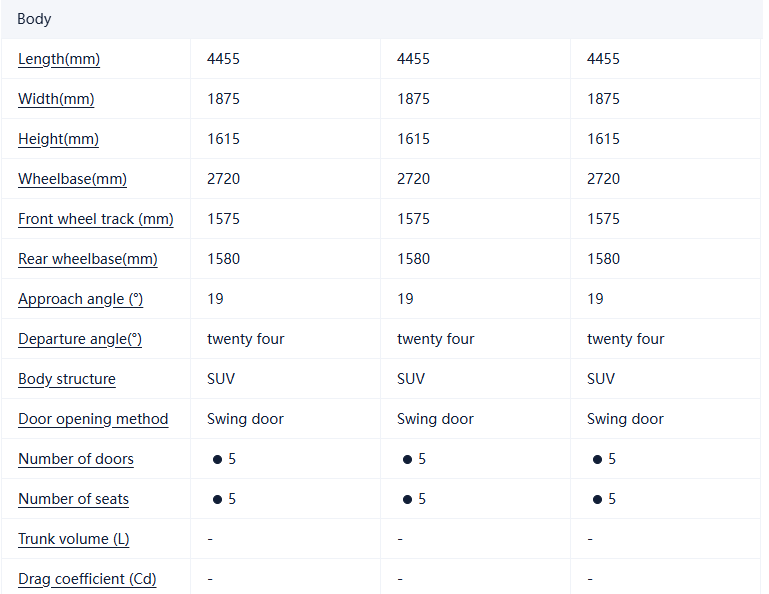Open the Front wheel track (mm) link

pyautogui.click(x=95, y=219)
